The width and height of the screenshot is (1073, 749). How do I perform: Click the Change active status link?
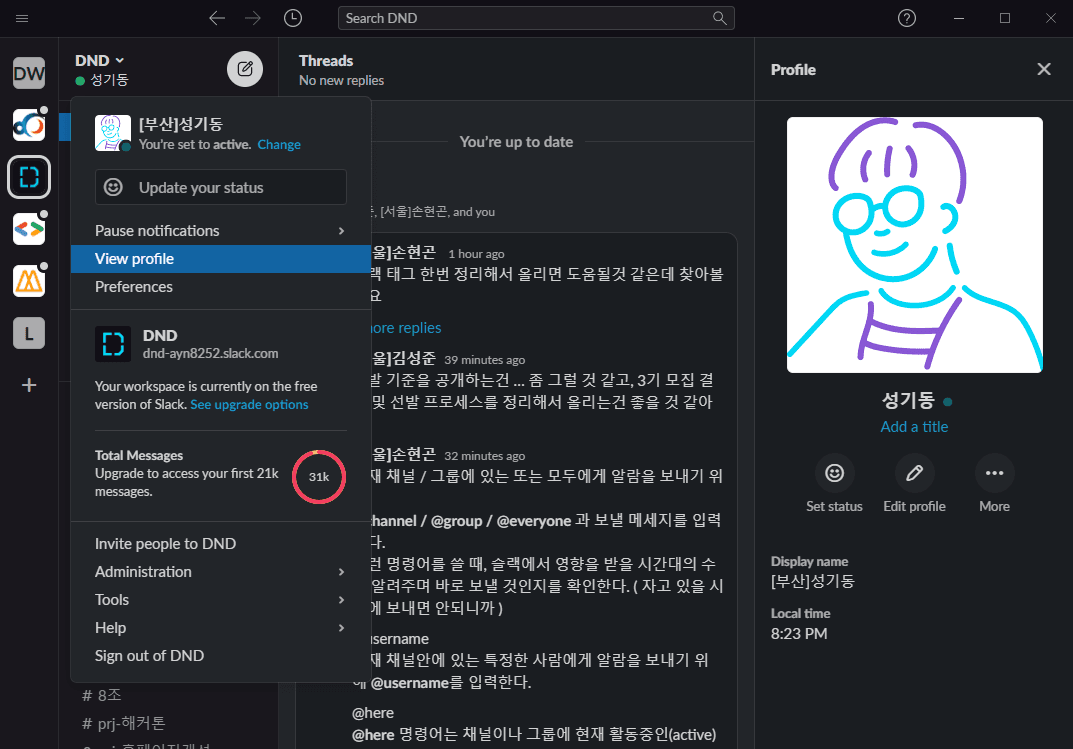pos(279,144)
